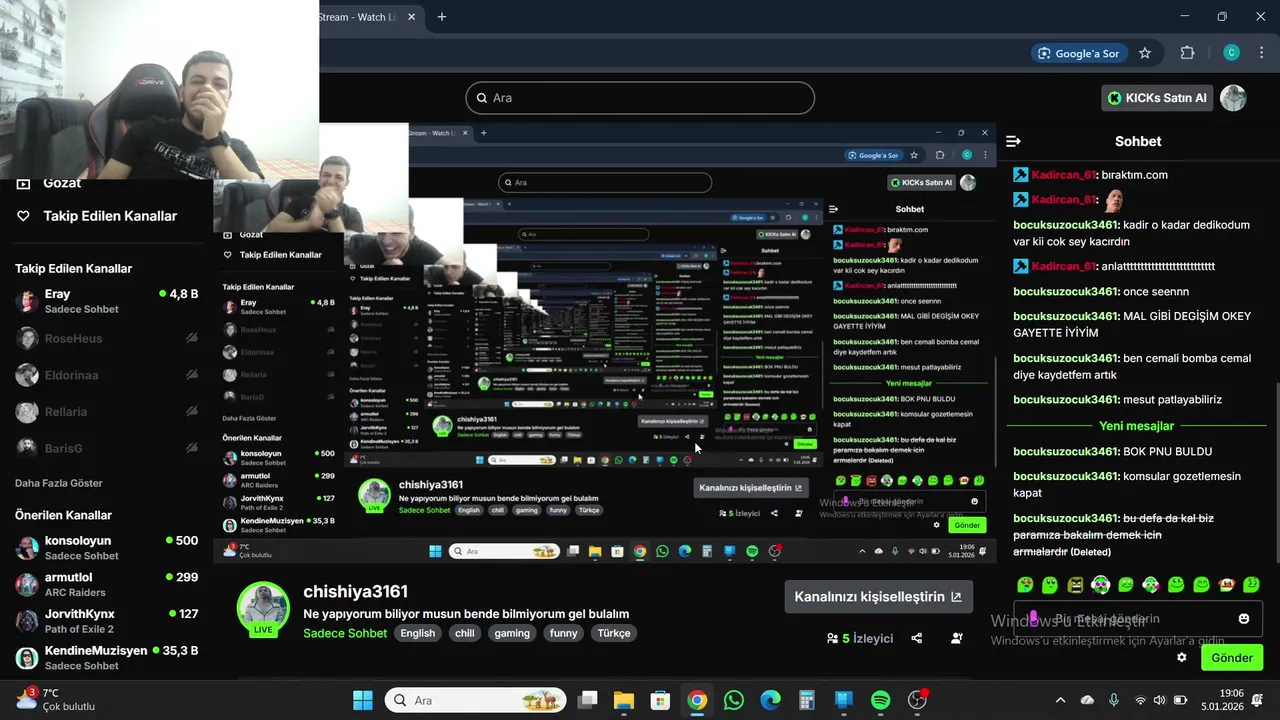1280x720 pixels.
Task: Open KendineMuzisyen recommended channel
Action: pyautogui.click(x=106, y=657)
